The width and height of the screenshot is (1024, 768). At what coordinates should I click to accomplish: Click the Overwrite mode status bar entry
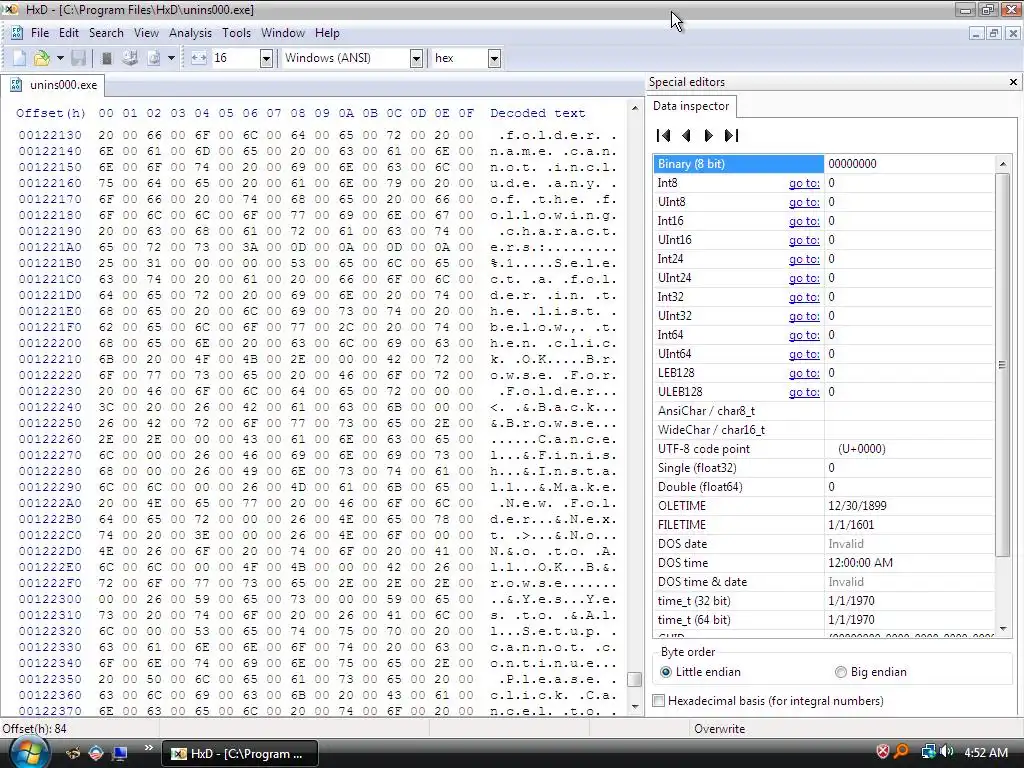pyautogui.click(x=719, y=729)
